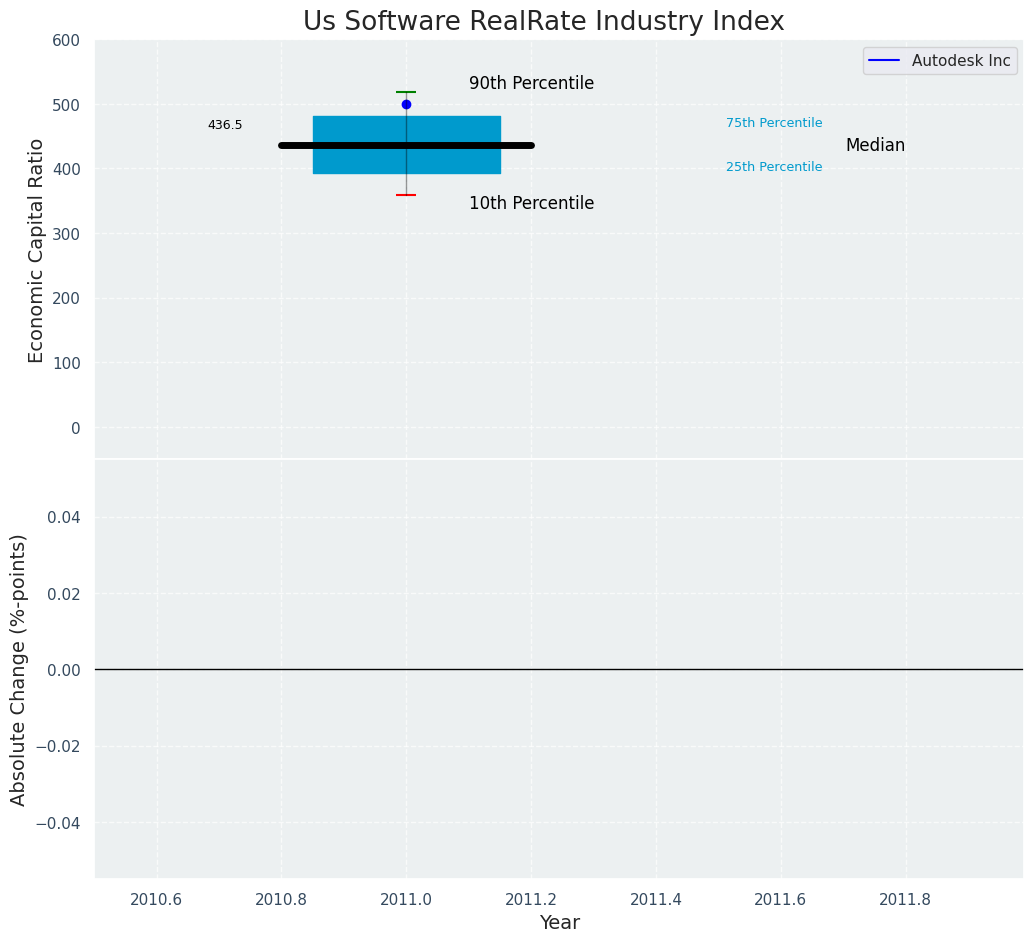Click the Absolute Change (%-points) axis label
This screenshot has height=942, width=1034.
click(x=19, y=669)
